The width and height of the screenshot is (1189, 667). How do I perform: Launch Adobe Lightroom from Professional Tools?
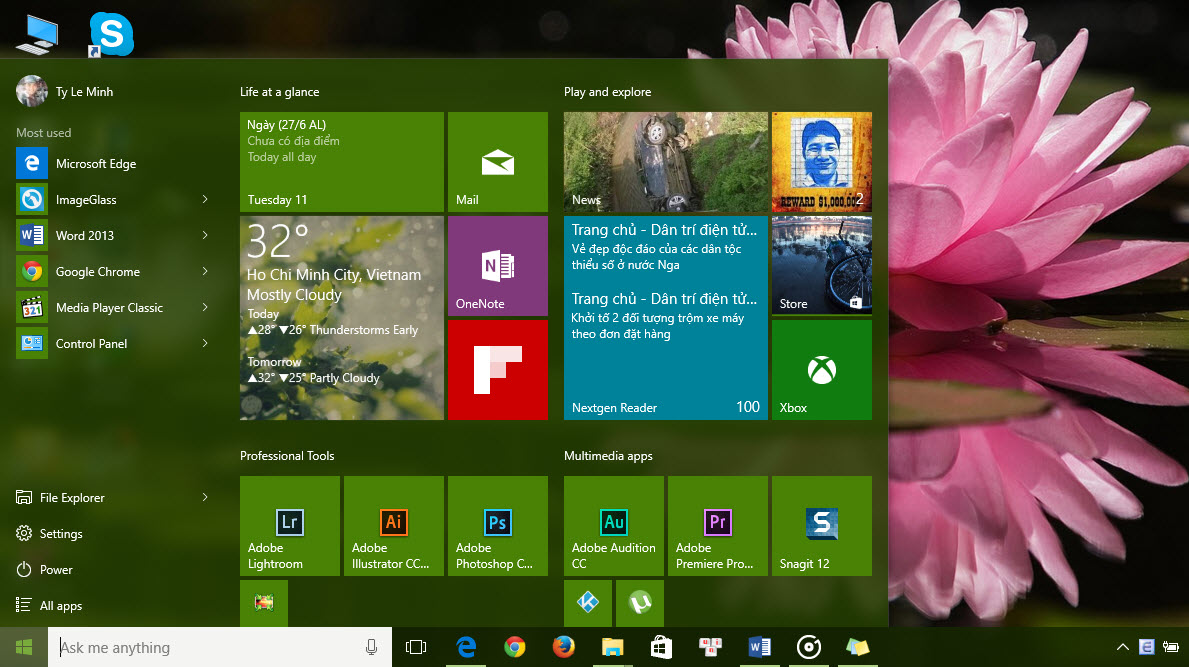[289, 525]
